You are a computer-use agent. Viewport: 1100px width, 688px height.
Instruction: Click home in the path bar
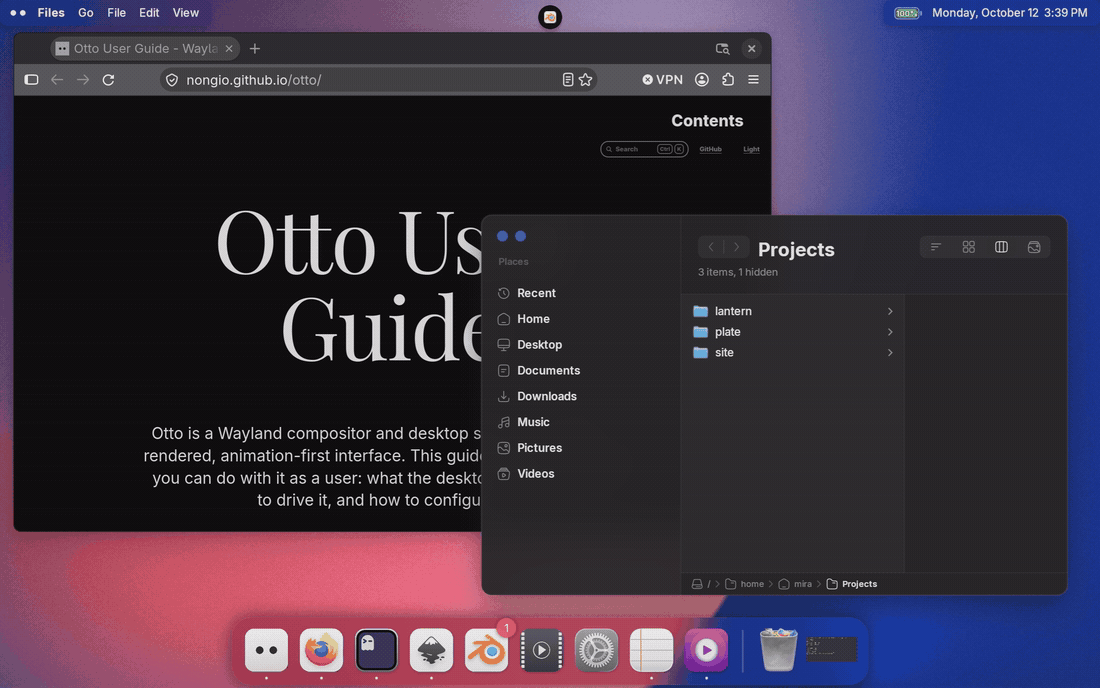[x=744, y=584]
